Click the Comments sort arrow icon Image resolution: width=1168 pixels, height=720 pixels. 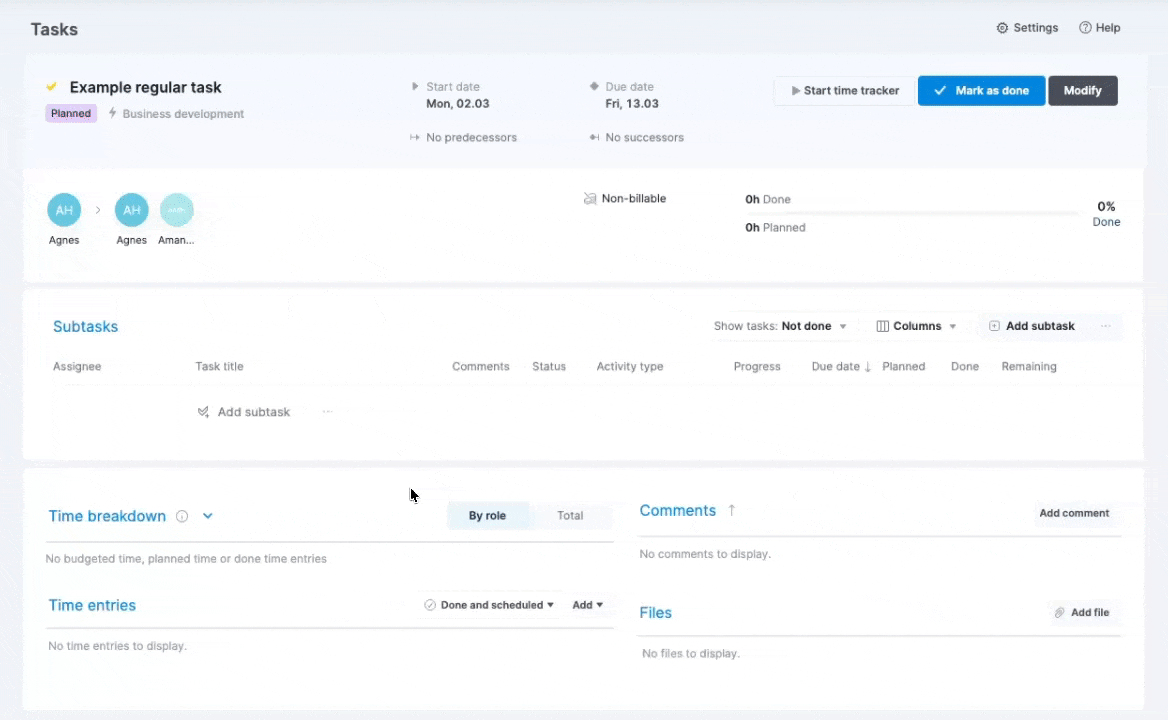coord(731,510)
